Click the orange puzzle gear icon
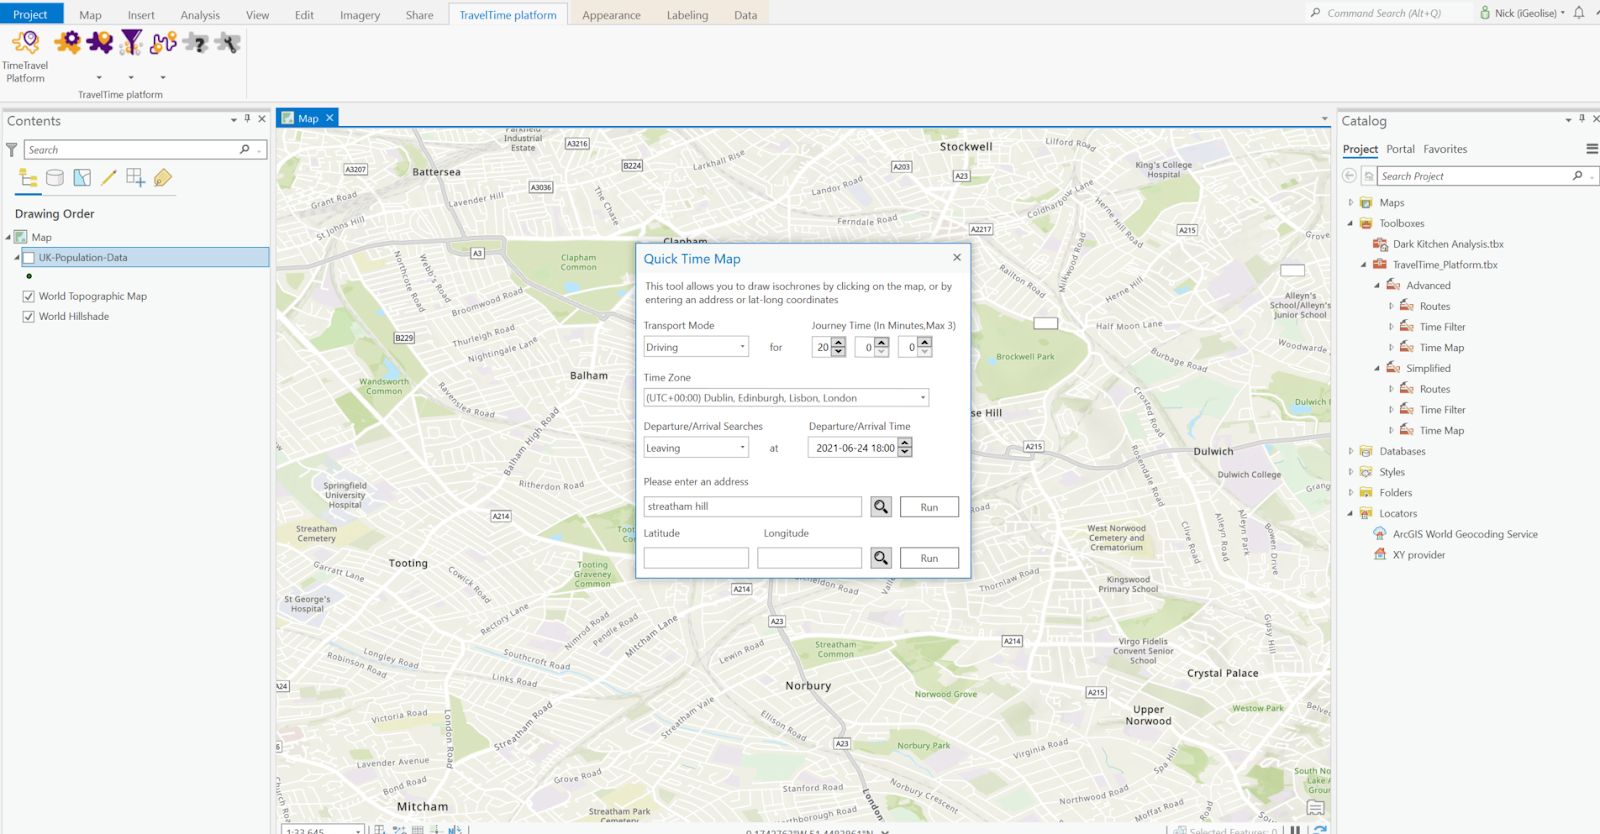1600x834 pixels. pos(68,42)
